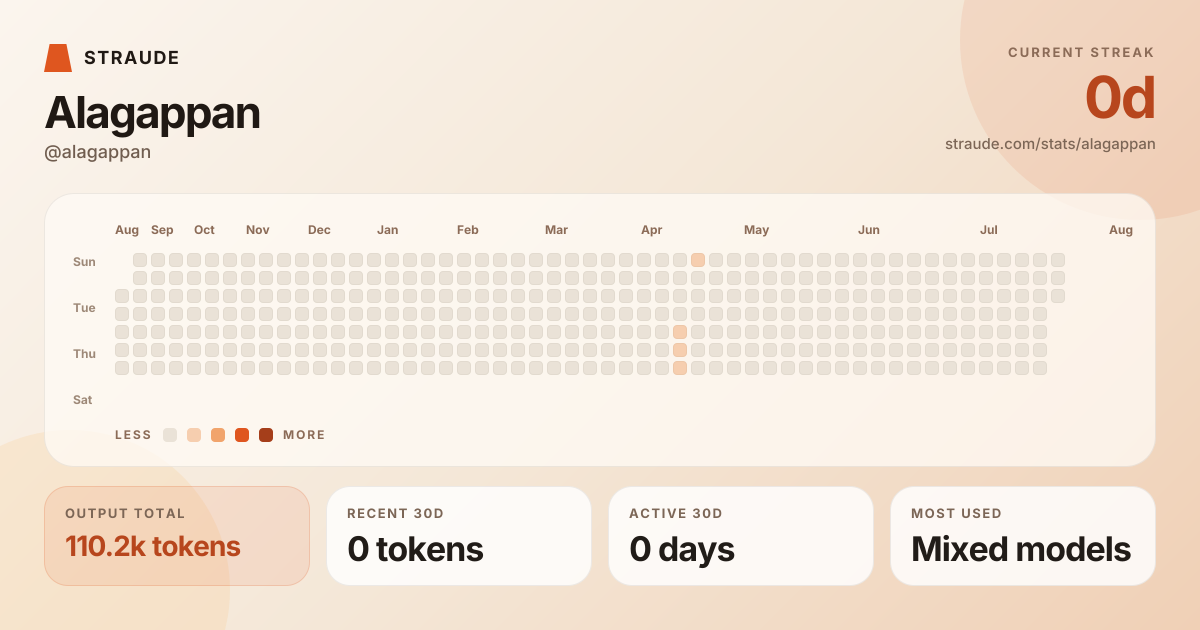Screen dimensions: 1200x630
Task: Click the highlighted Friday cell in April
Action: [680, 368]
